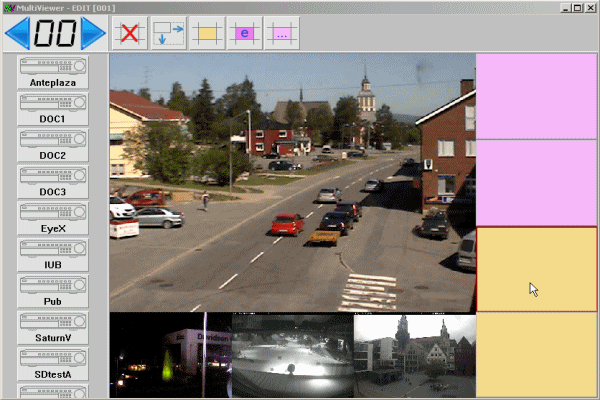Click the move/resize cell arrows icon
The width and height of the screenshot is (600, 400).
(x=169, y=33)
